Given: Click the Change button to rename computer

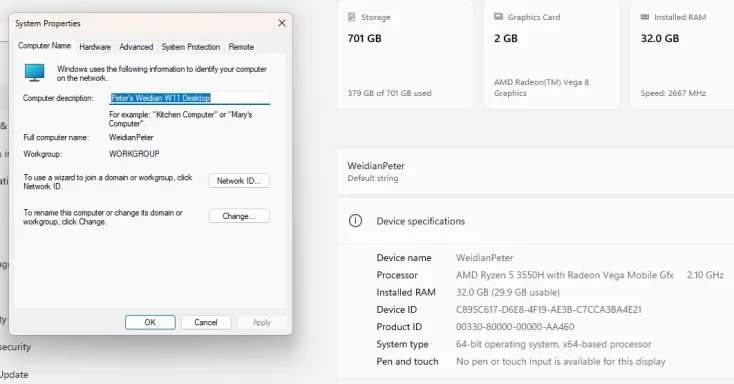Looking at the screenshot, I should [239, 216].
